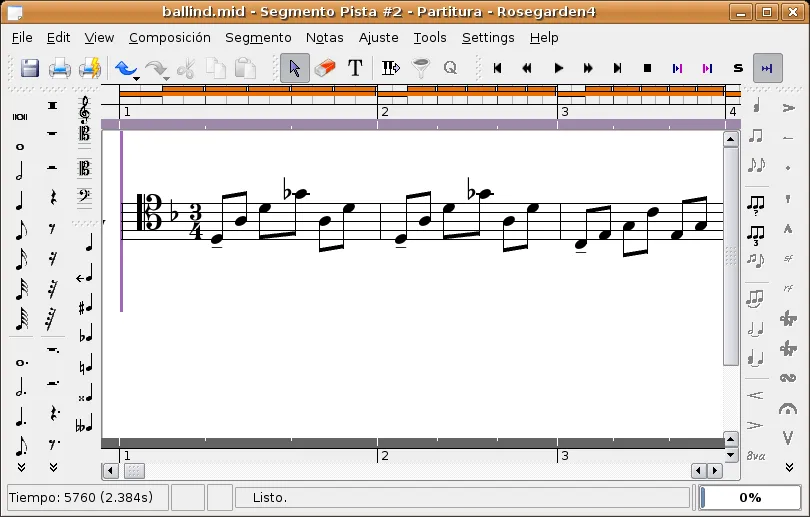Click the tuplet icon with question mark
This screenshot has width=810, height=517.
click(756, 205)
